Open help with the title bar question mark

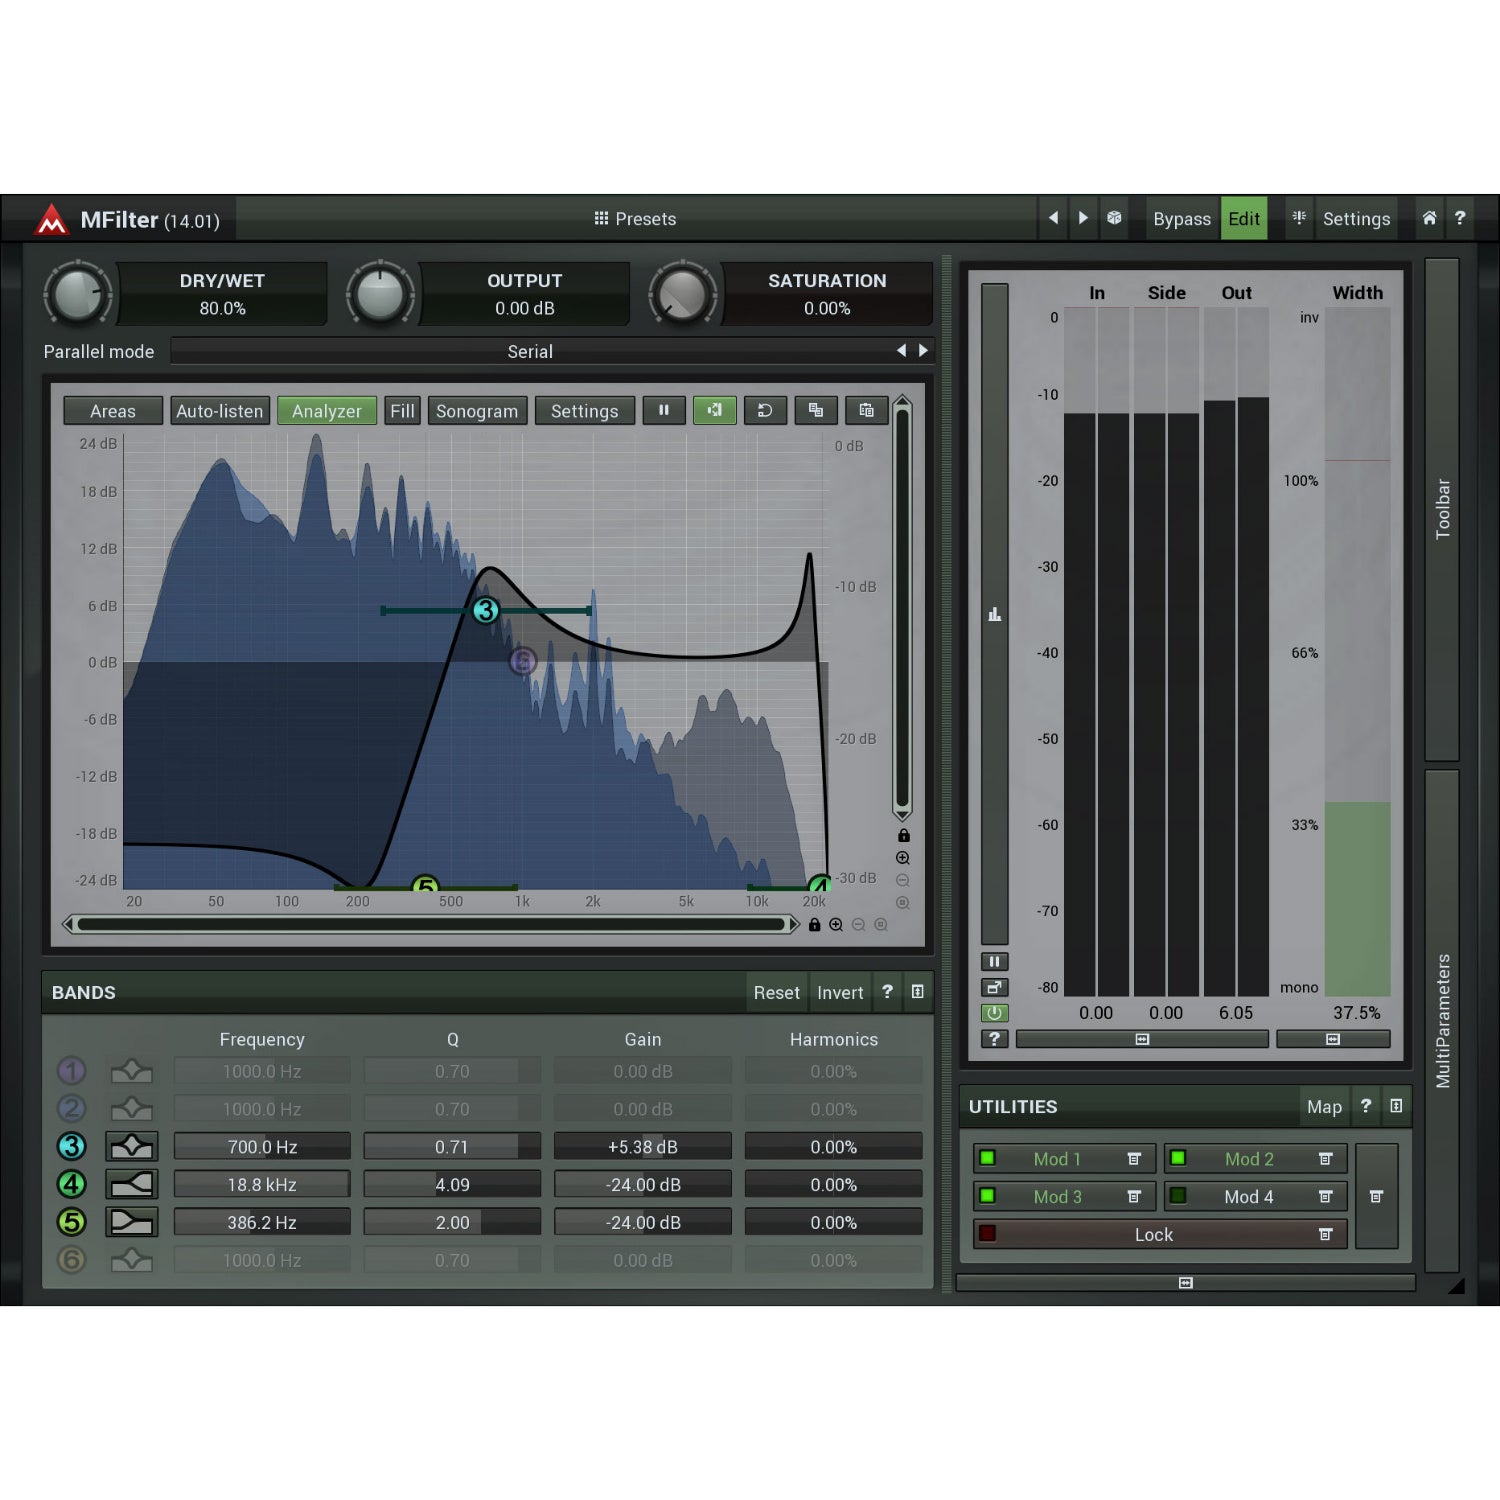(x=1460, y=218)
